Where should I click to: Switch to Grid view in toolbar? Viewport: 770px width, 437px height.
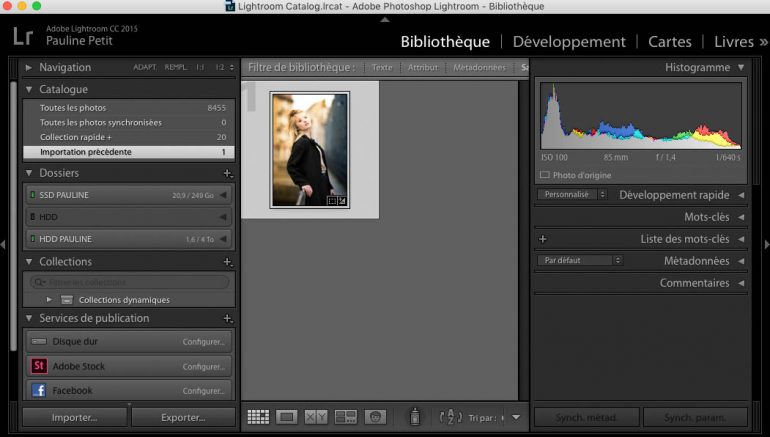coord(258,416)
